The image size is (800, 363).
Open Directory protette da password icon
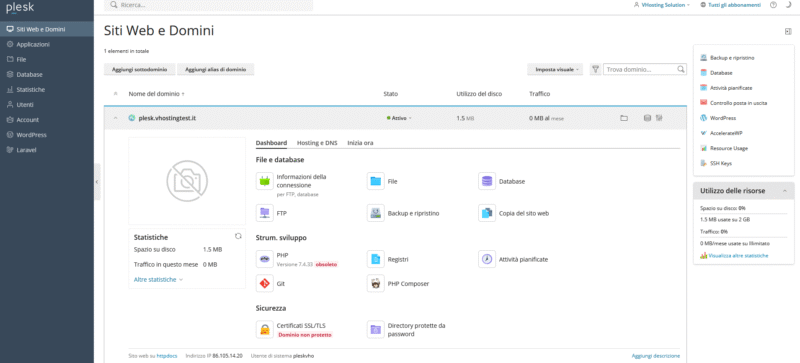click(x=376, y=329)
